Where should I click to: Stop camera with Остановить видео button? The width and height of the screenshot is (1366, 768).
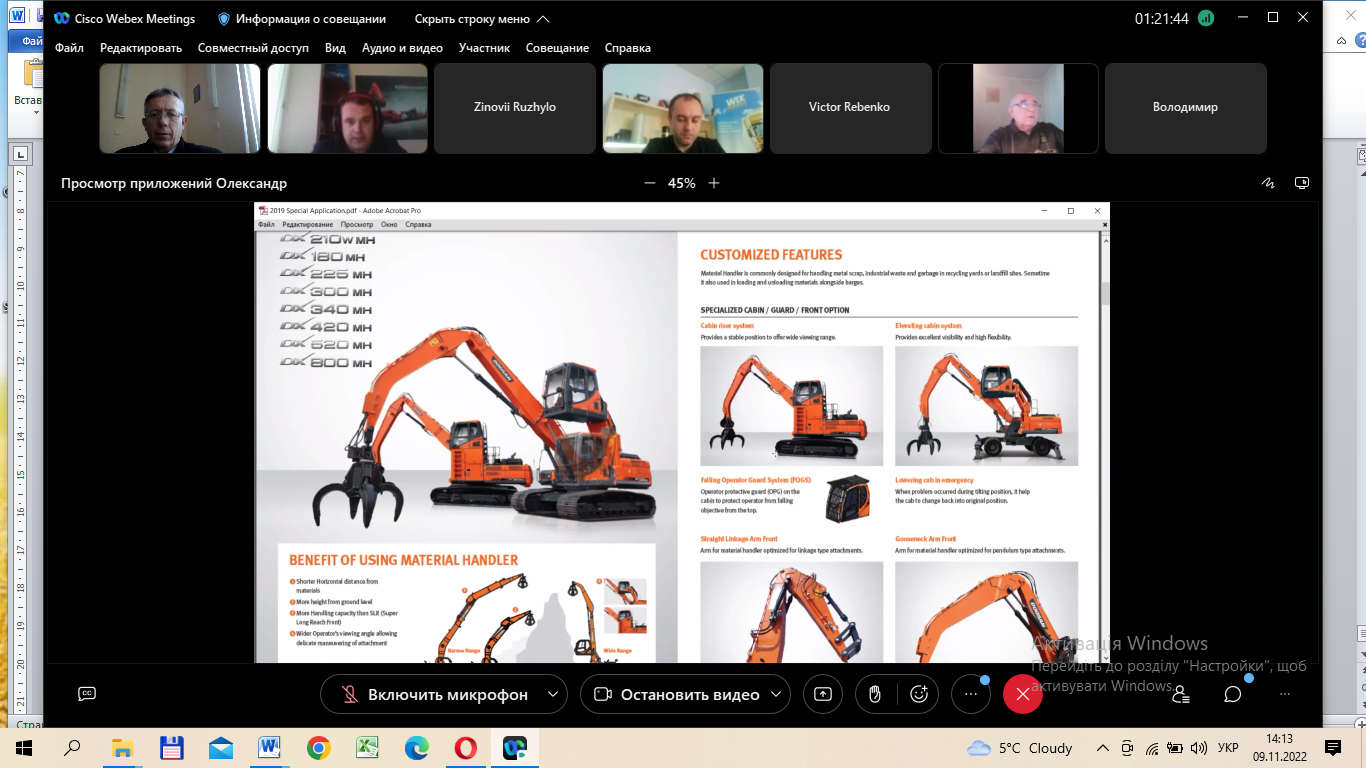[x=677, y=694]
